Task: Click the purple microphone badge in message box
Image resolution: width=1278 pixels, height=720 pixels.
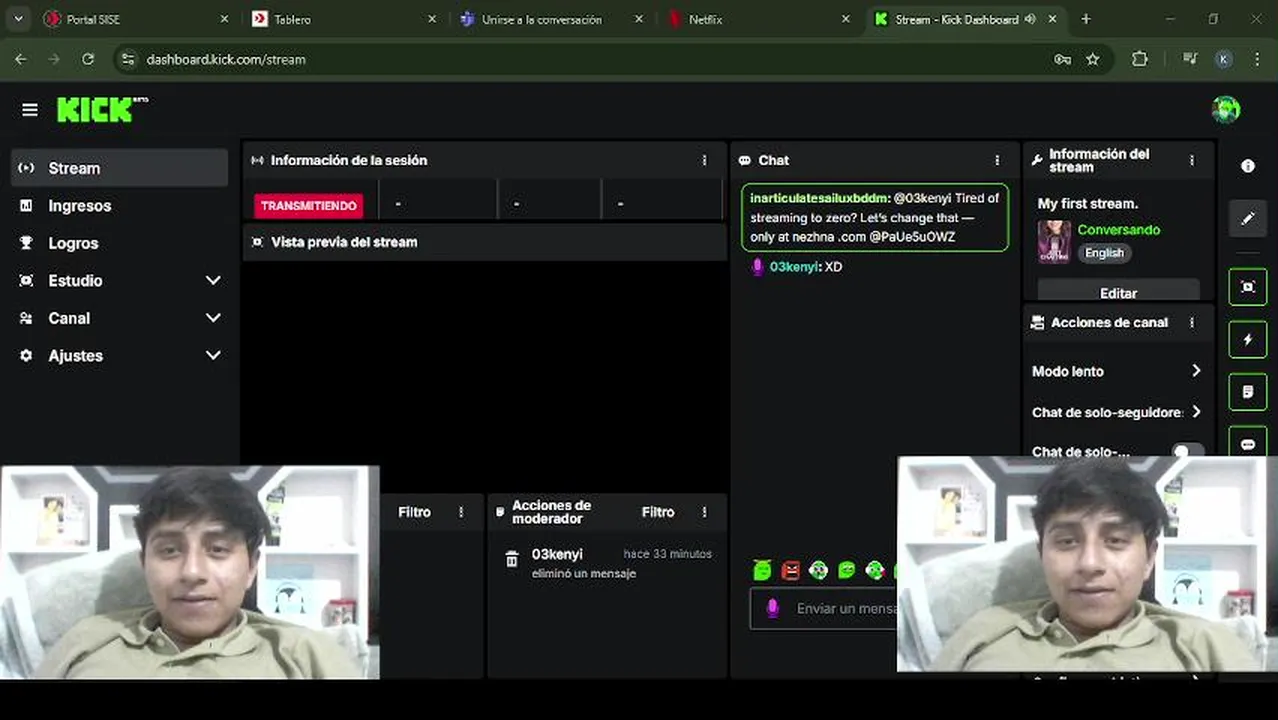Action: 772,608
